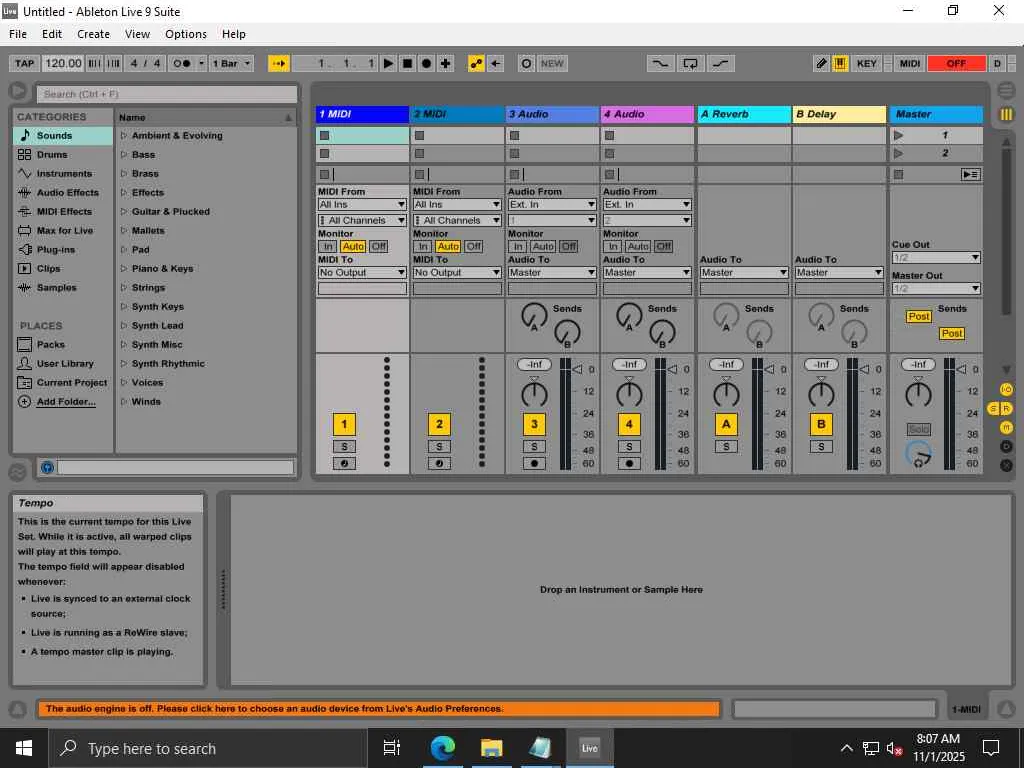Open 4 Audio 'Master' output dropdown
Screen dimensions: 1024x768
click(x=647, y=272)
